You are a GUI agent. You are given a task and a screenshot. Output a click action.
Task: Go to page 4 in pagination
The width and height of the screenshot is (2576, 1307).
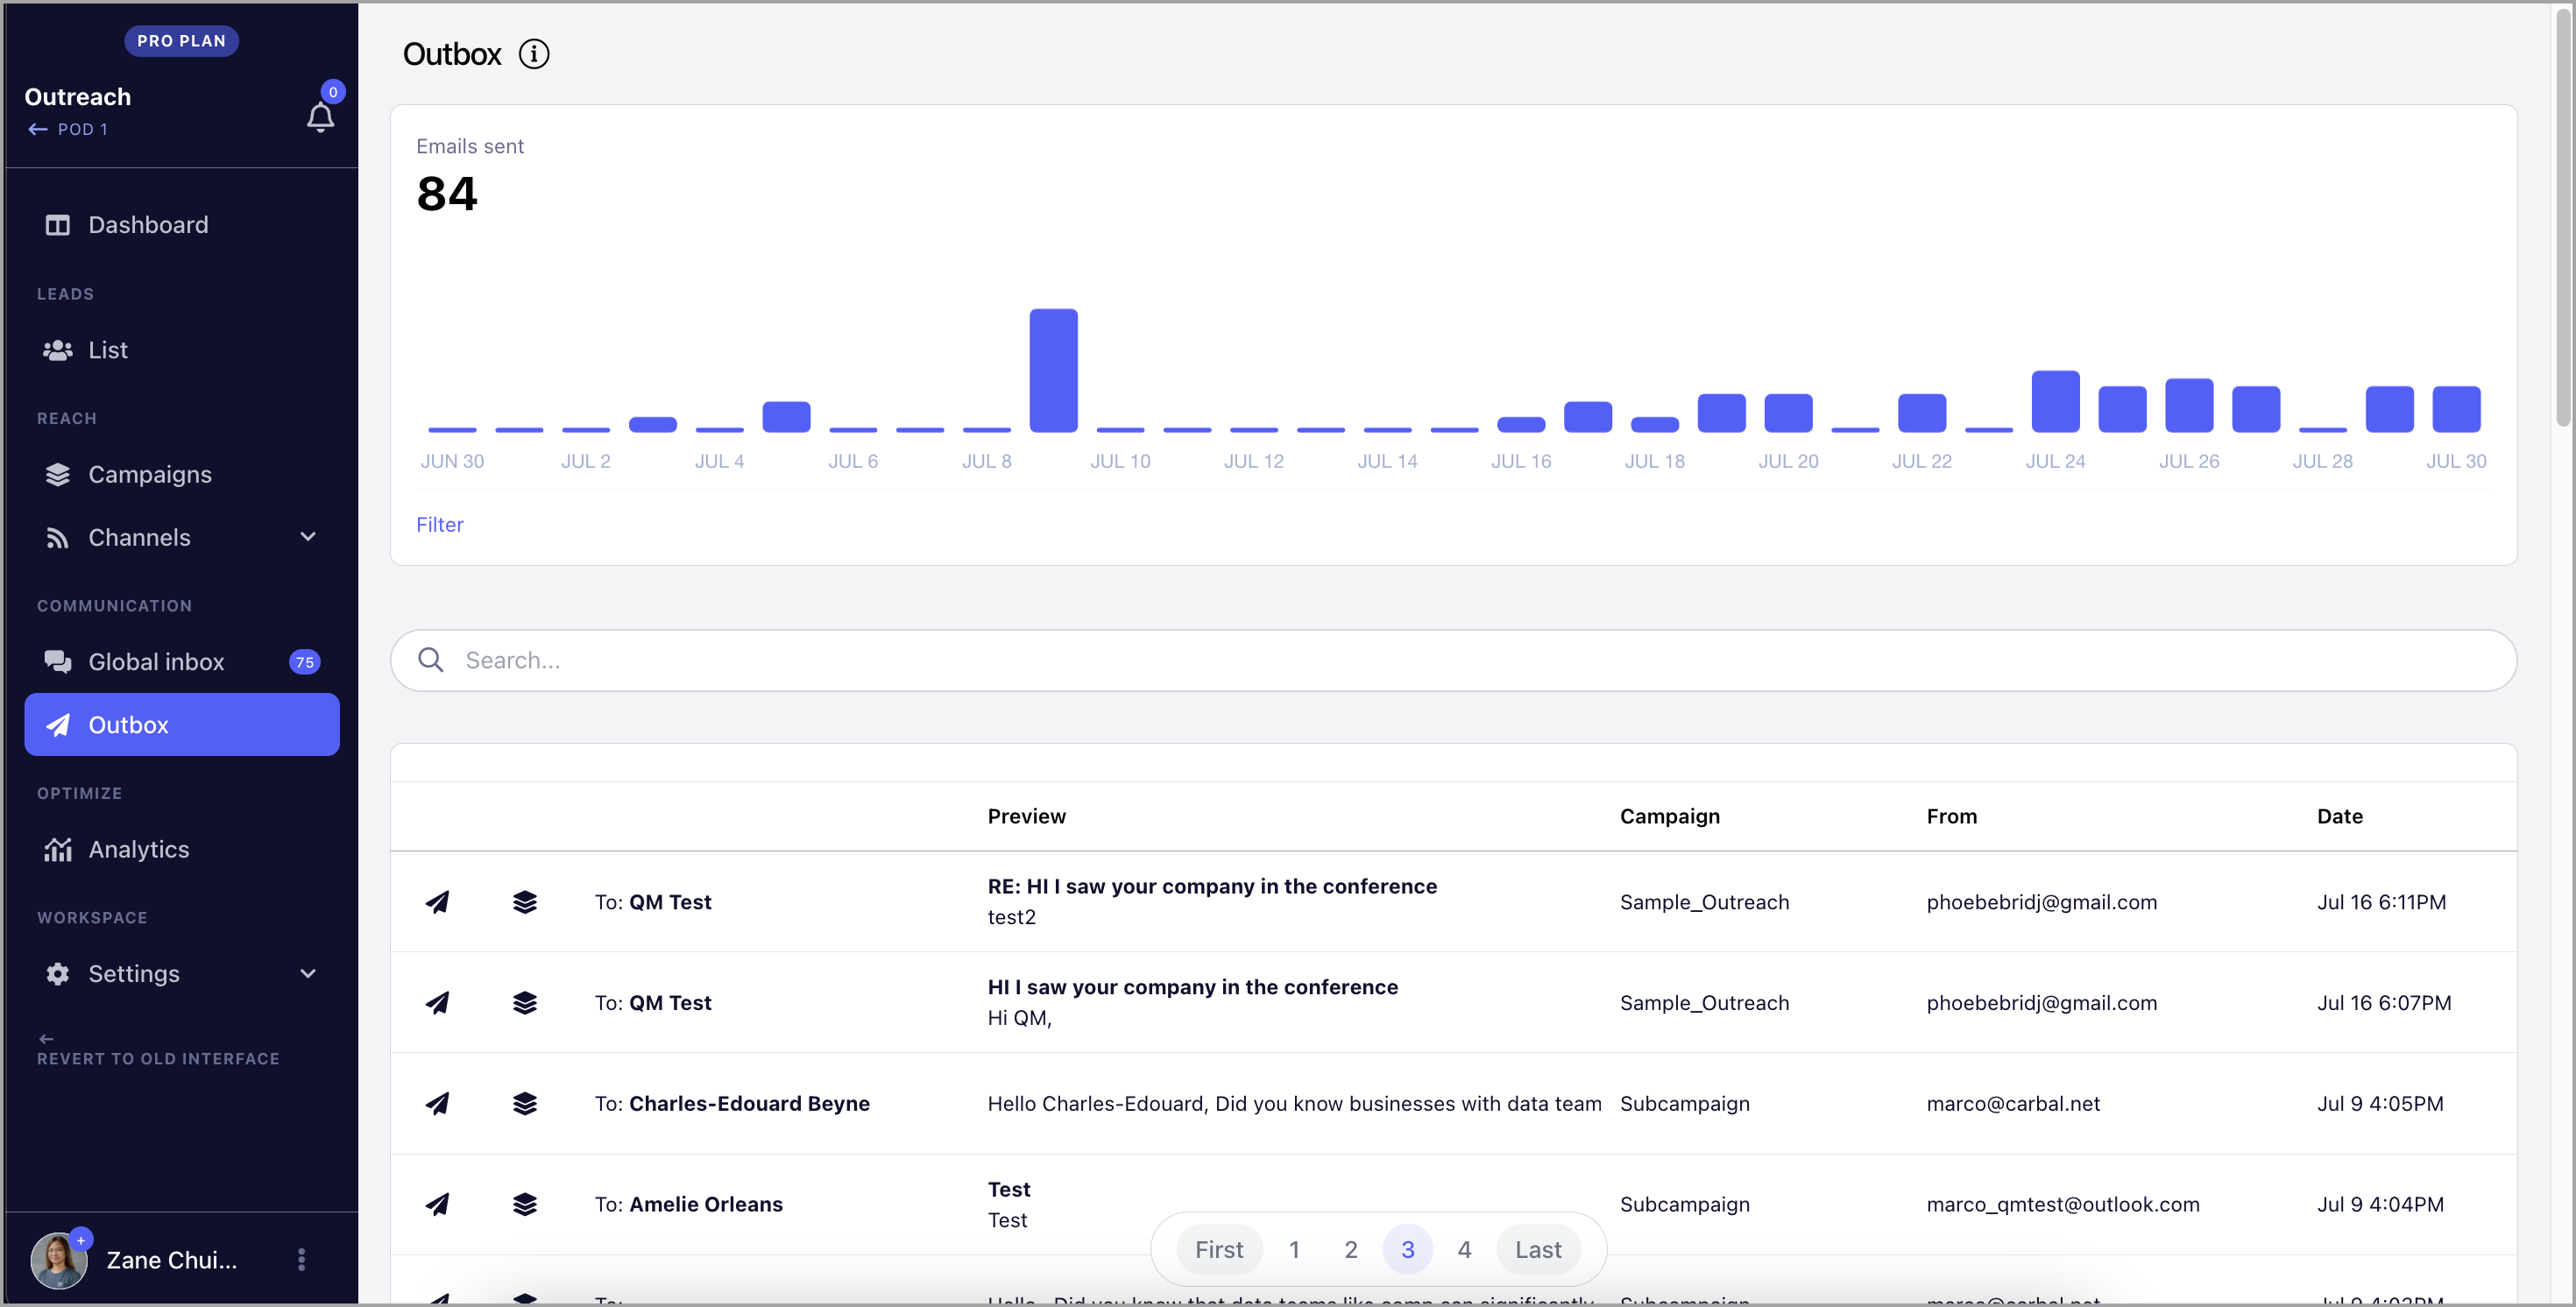coord(1464,1250)
